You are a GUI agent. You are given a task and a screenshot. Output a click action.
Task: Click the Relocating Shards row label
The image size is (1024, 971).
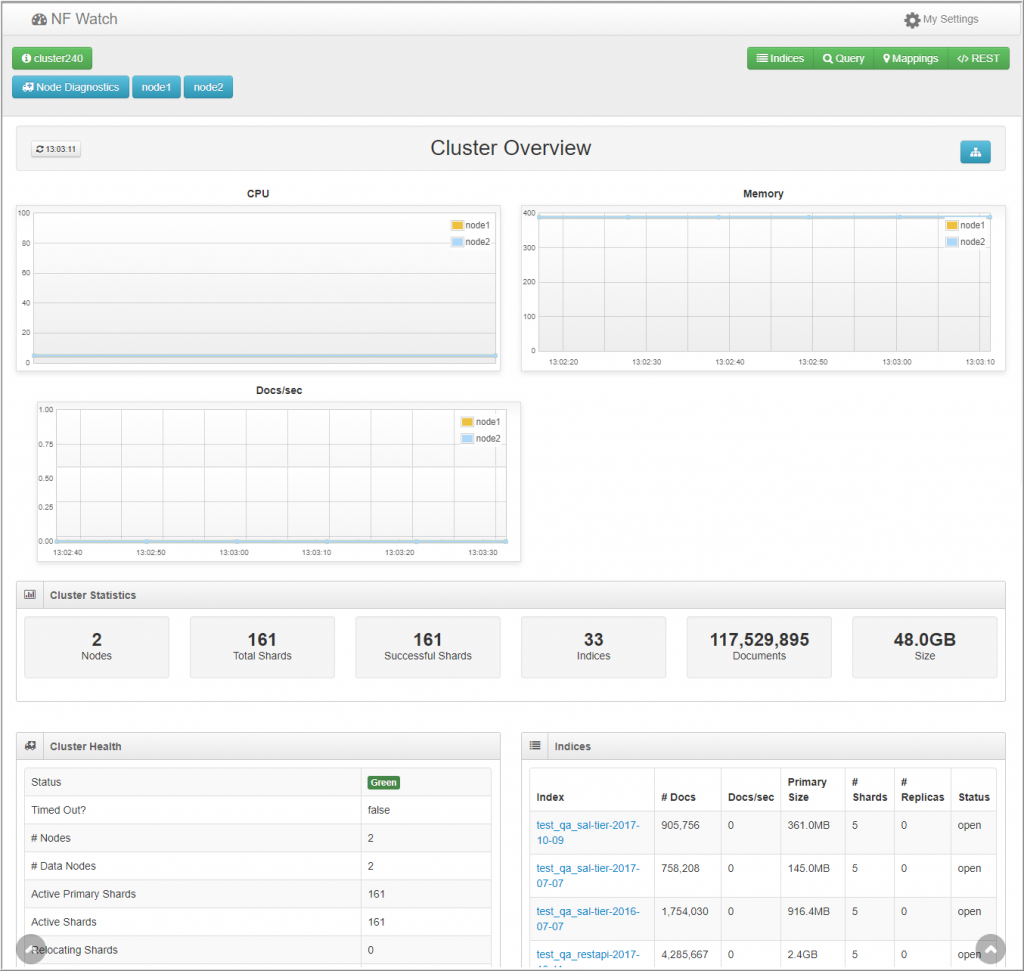click(74, 950)
